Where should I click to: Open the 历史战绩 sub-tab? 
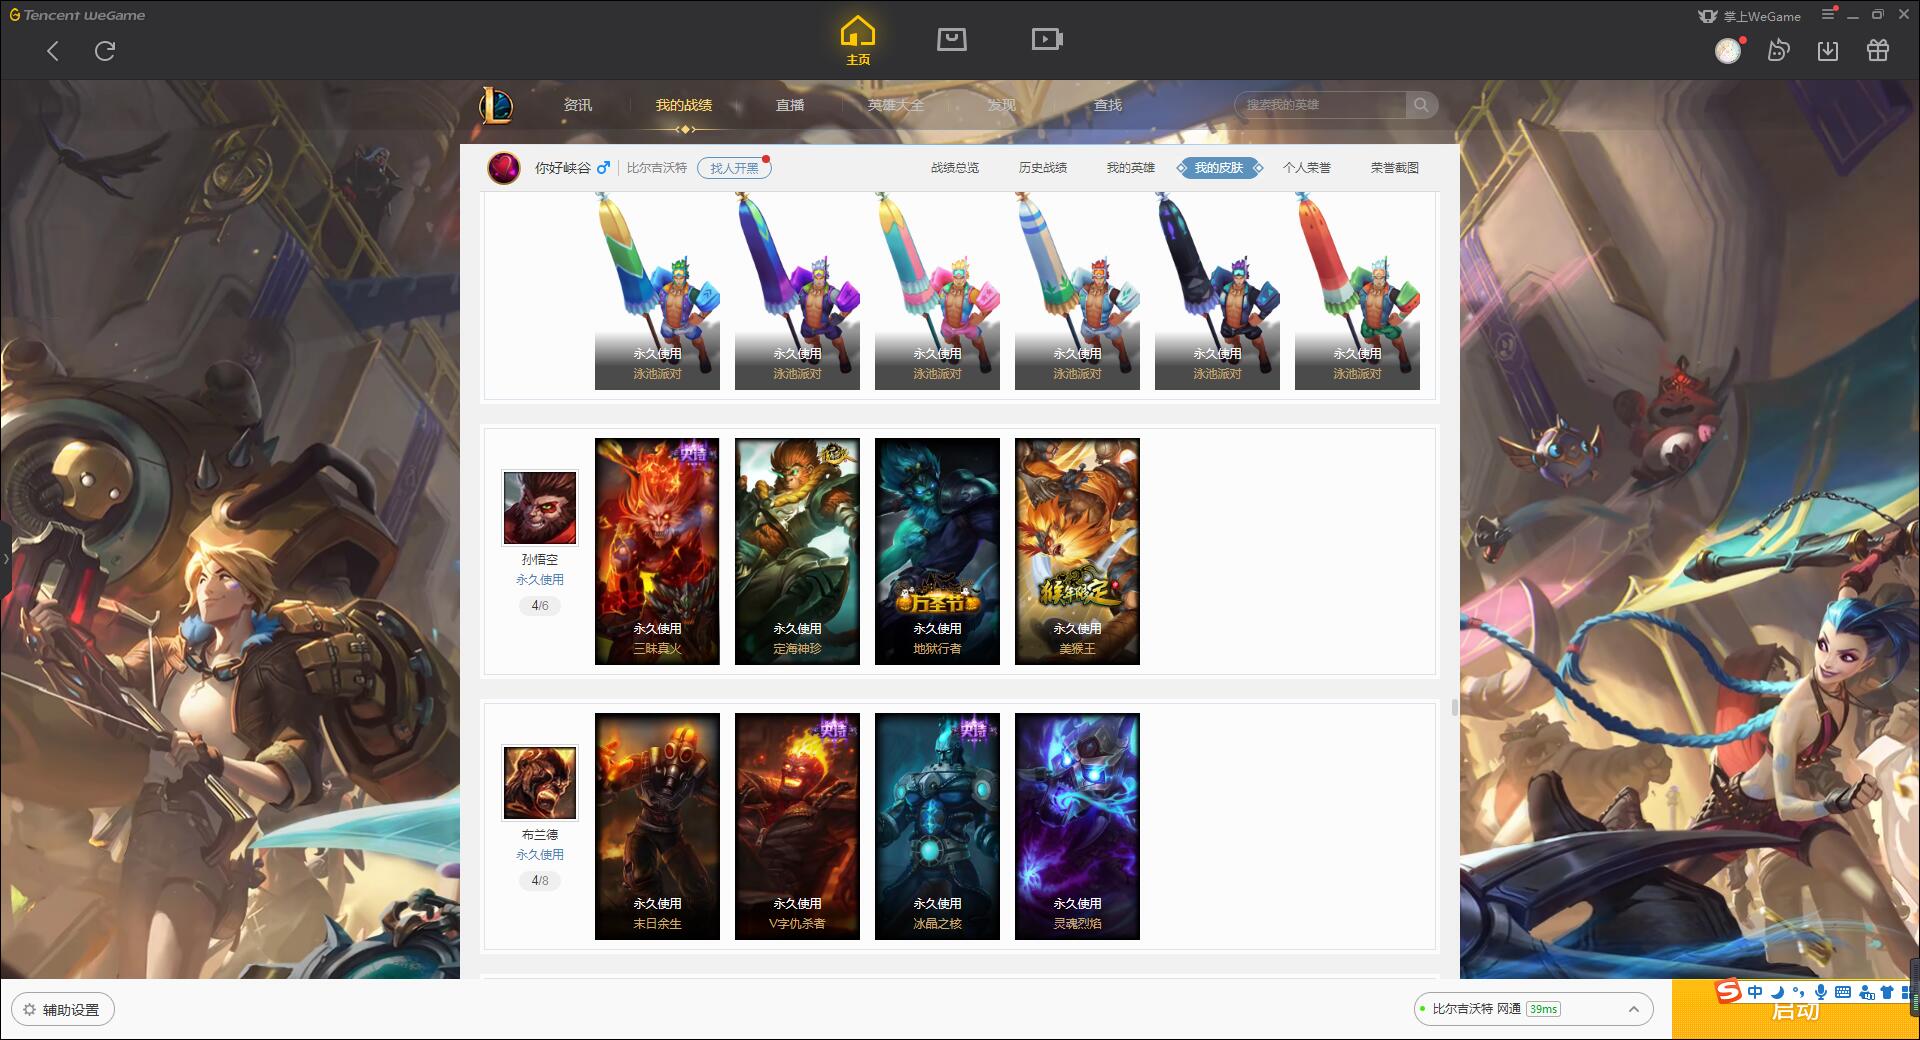click(x=1043, y=168)
